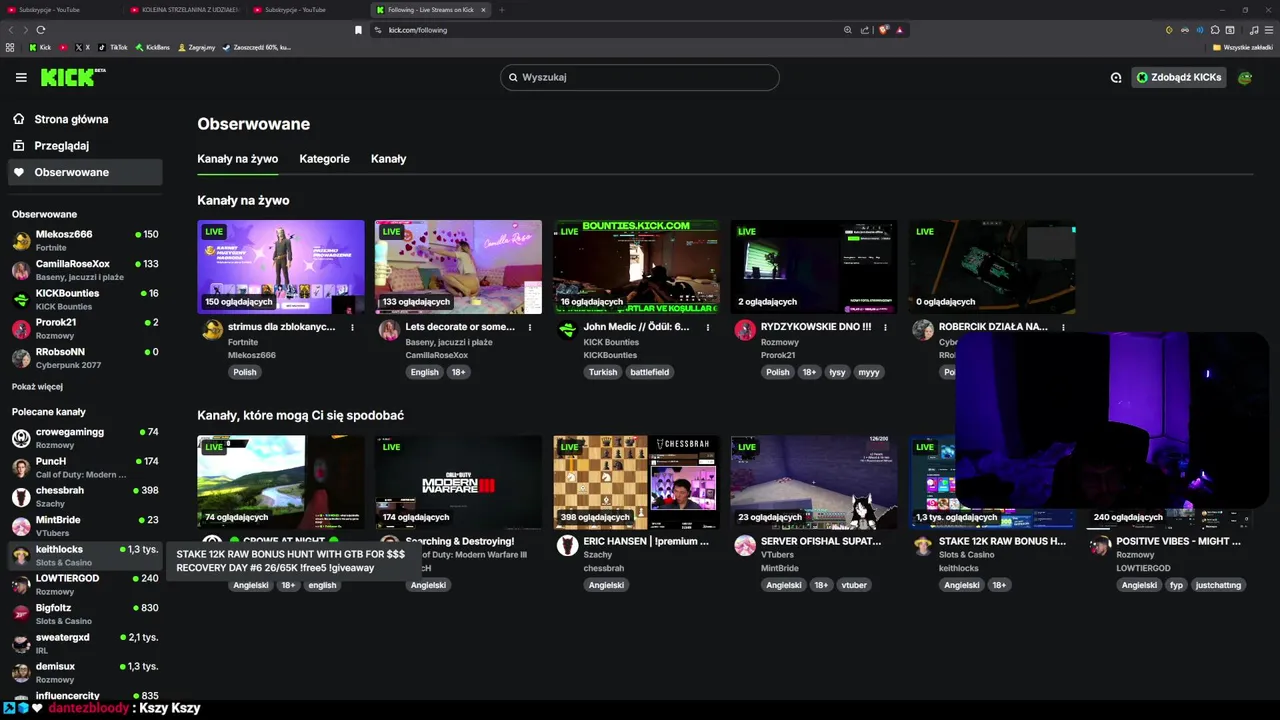Switch to Kanały na żywo tab

(x=237, y=159)
